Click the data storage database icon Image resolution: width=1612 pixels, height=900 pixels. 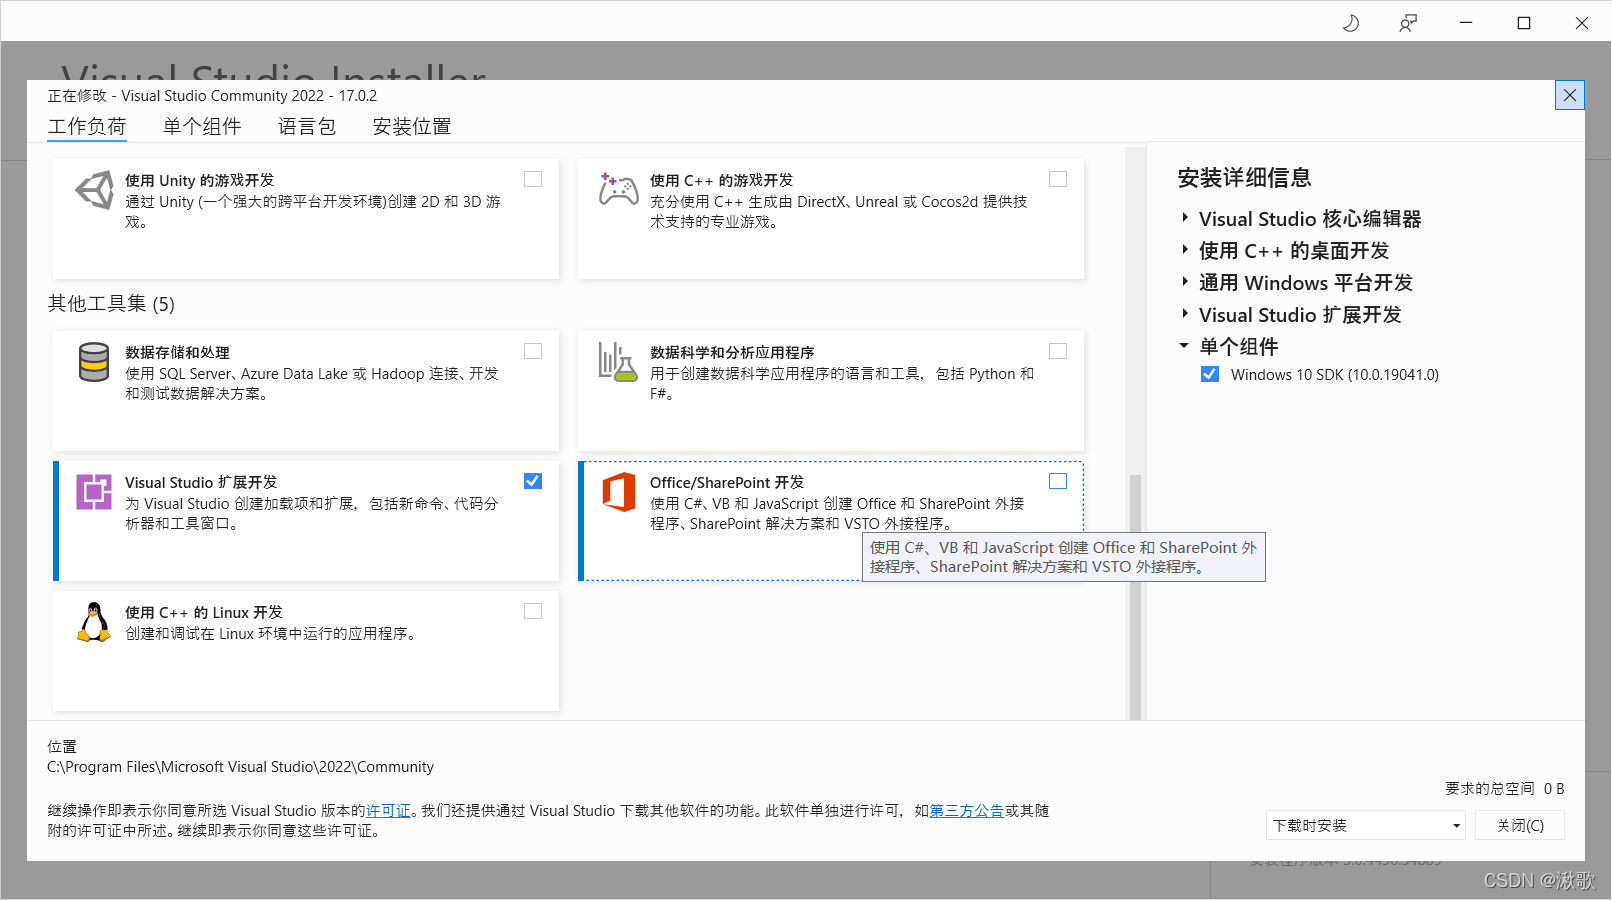pyautogui.click(x=94, y=362)
